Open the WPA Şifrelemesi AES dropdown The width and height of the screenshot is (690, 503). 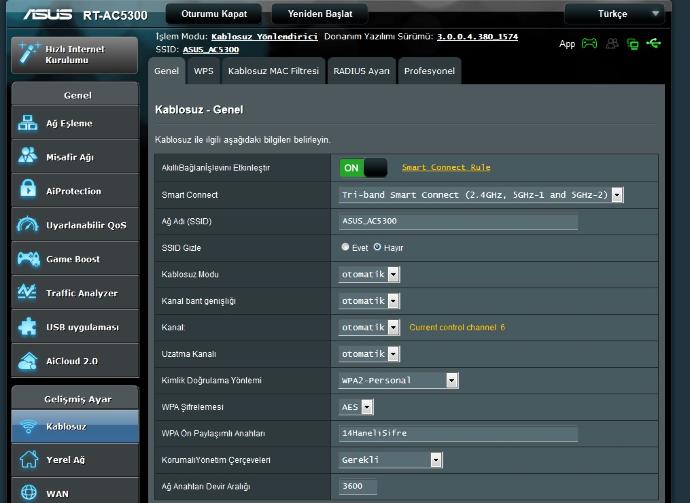(356, 407)
